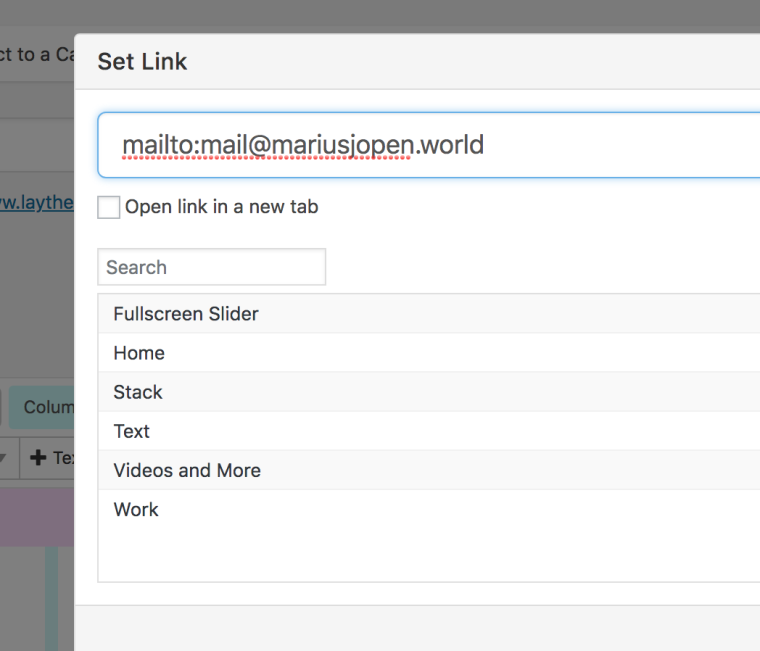Focus the mailto link URL field
Viewport: 760px width, 651px height.
(x=430, y=145)
